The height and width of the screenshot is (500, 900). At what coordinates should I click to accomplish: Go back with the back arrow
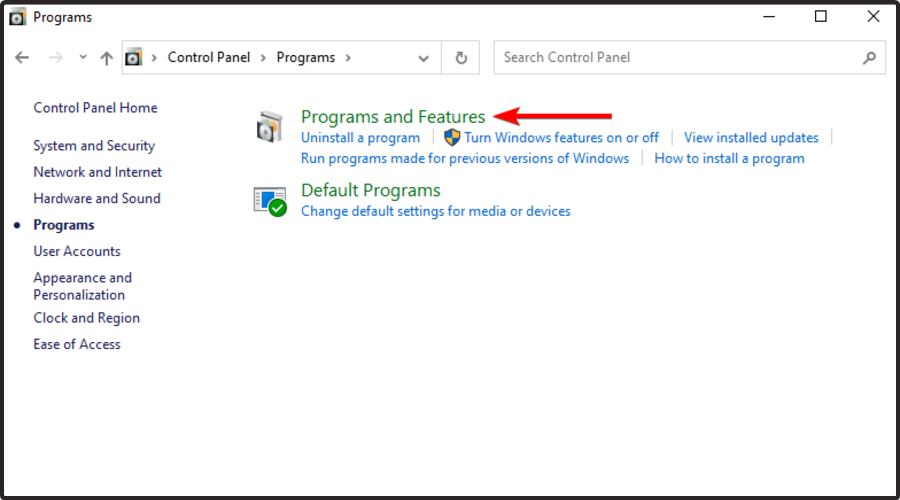(22, 57)
